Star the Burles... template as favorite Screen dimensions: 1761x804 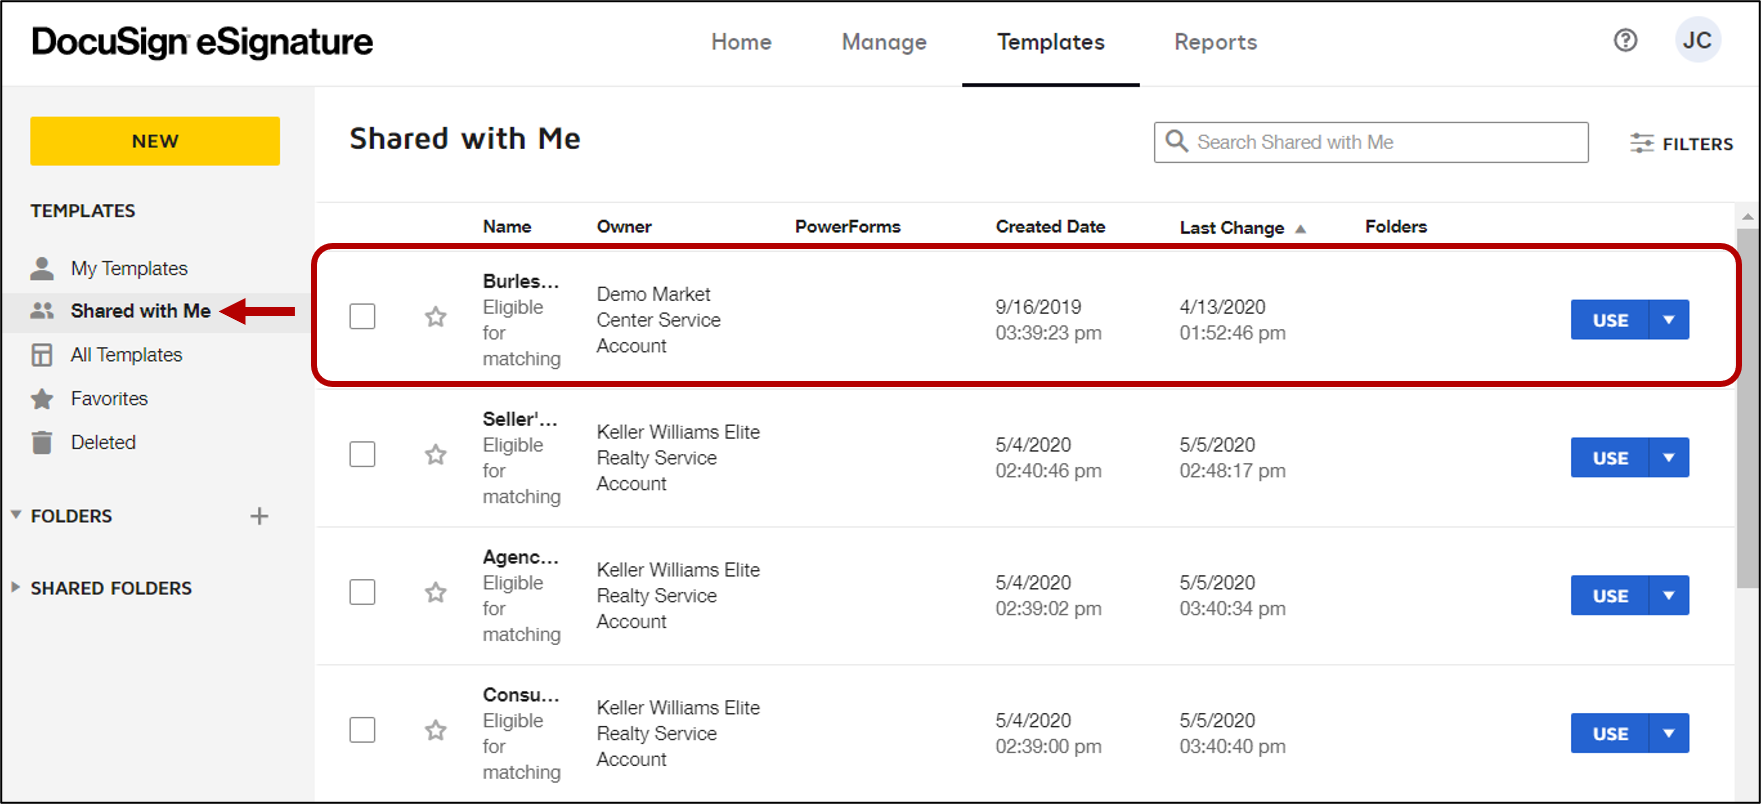(435, 317)
